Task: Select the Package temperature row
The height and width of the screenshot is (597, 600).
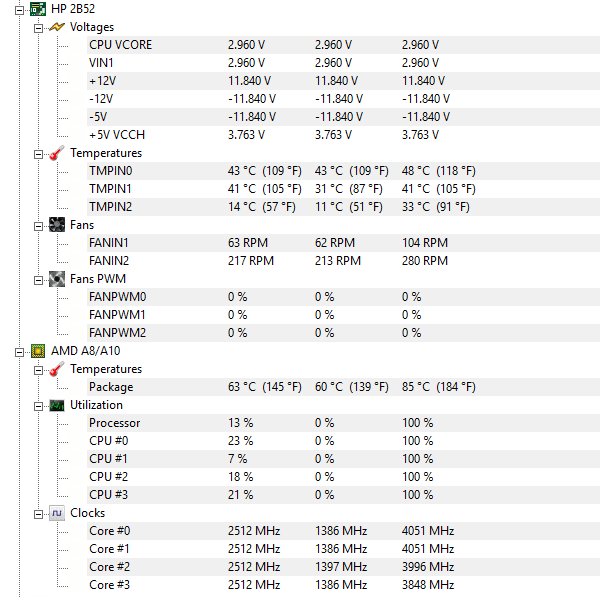Action: [343, 387]
